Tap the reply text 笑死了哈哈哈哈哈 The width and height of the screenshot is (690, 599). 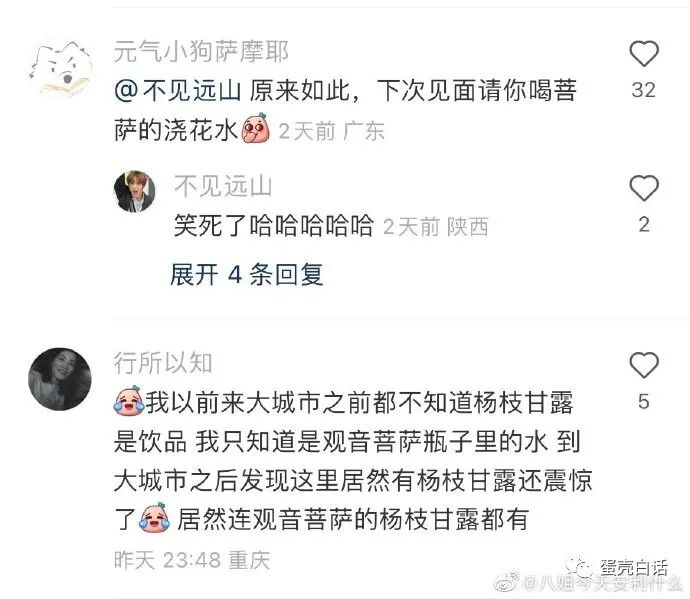pos(274,226)
